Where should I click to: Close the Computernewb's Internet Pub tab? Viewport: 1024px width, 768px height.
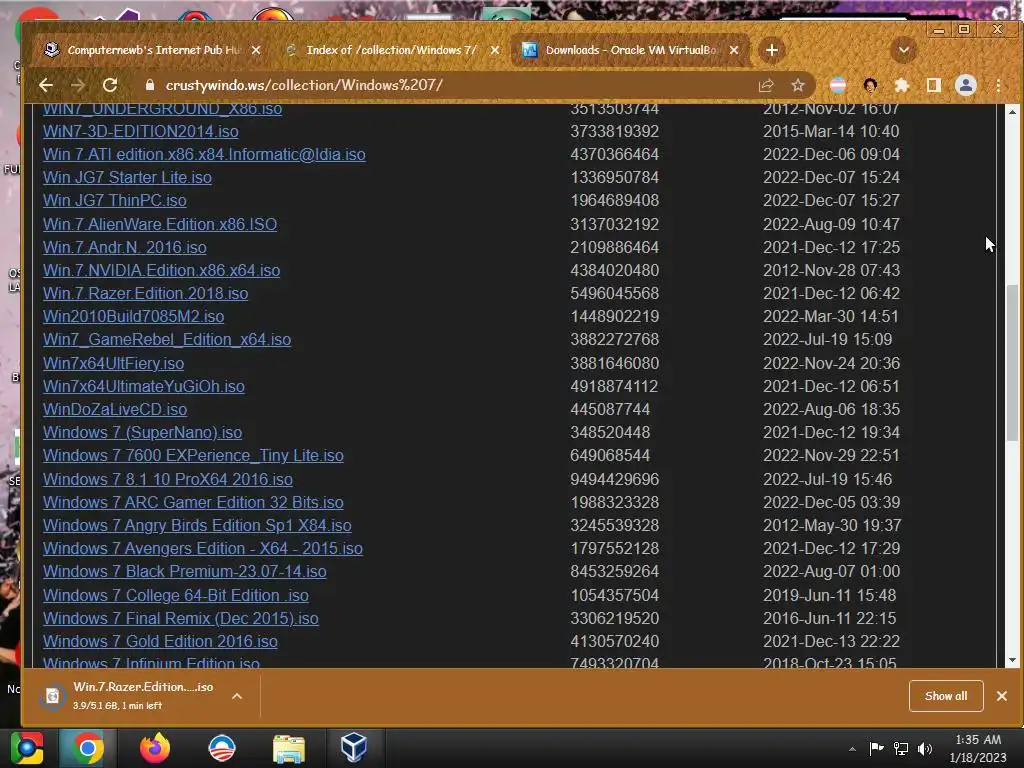(256, 50)
